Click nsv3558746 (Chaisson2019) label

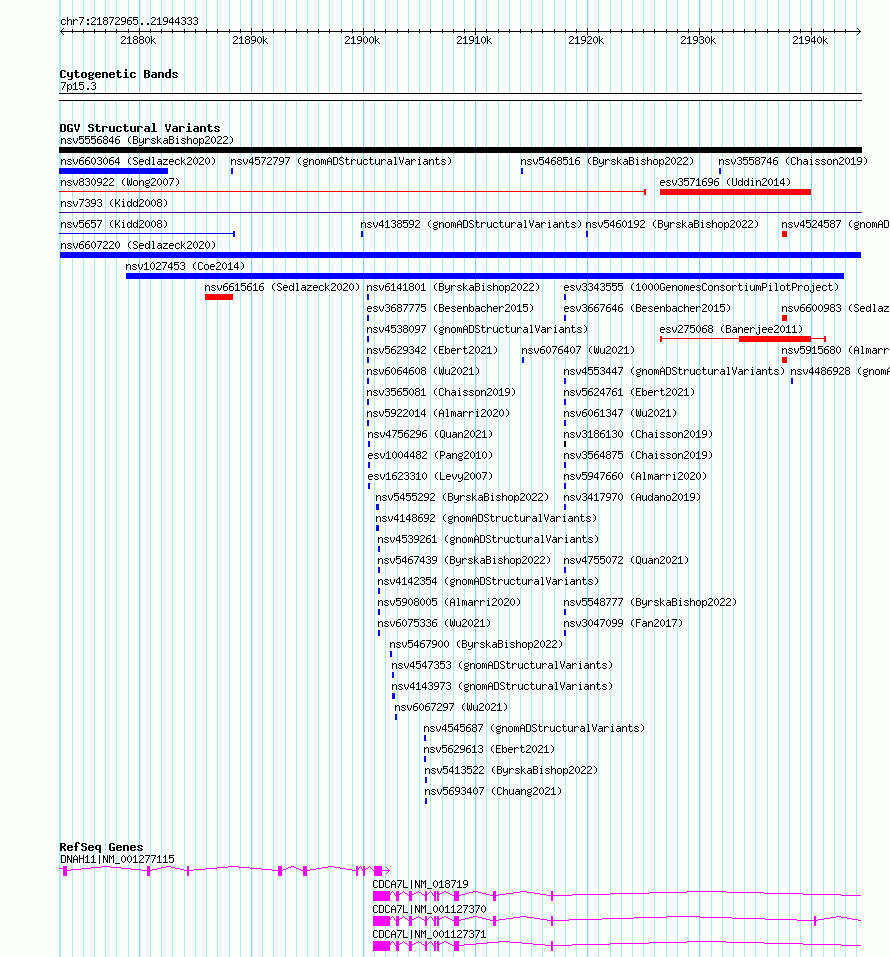[793, 161]
